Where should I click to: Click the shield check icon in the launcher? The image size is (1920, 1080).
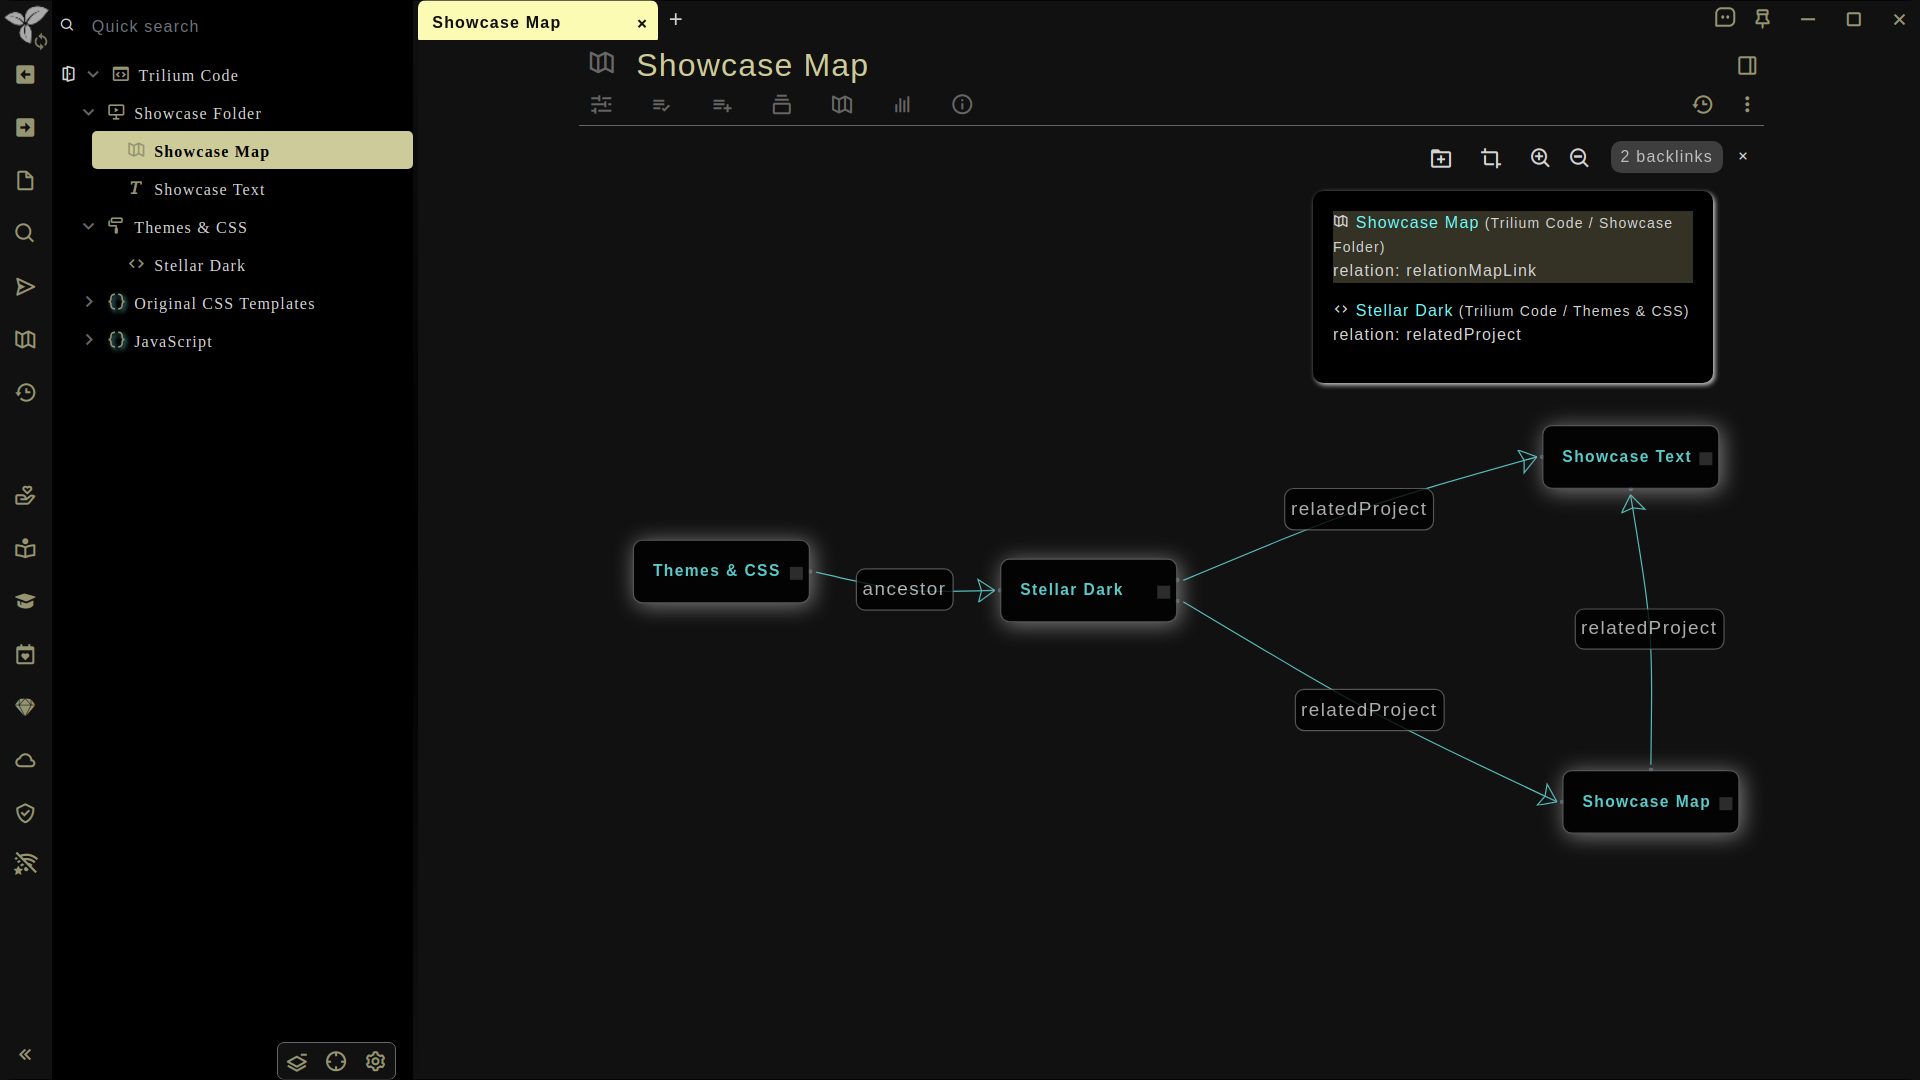[x=26, y=814]
